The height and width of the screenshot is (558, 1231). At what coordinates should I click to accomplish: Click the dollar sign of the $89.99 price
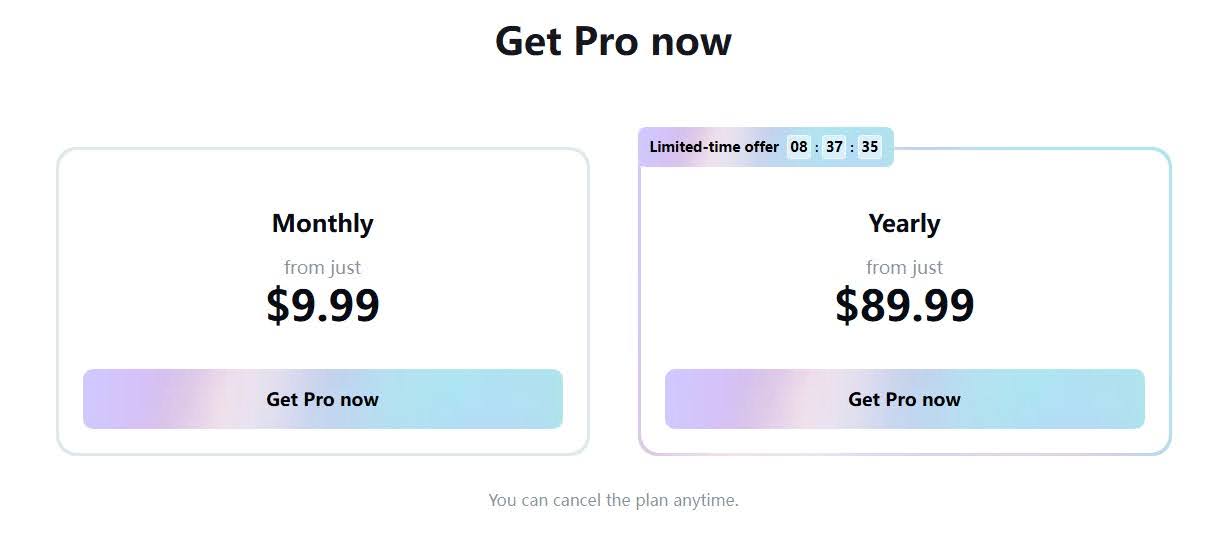tap(847, 305)
